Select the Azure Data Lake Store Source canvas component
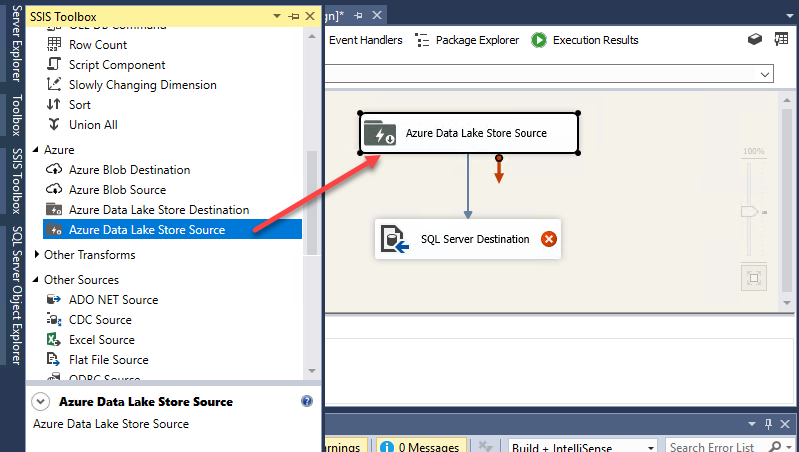 click(469, 133)
